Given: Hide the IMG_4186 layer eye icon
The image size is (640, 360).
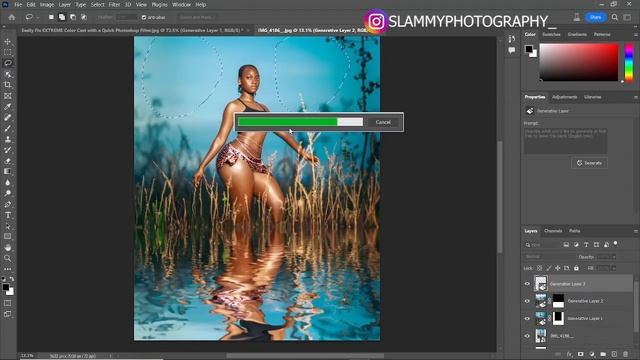Looking at the screenshot, I should click(x=527, y=336).
